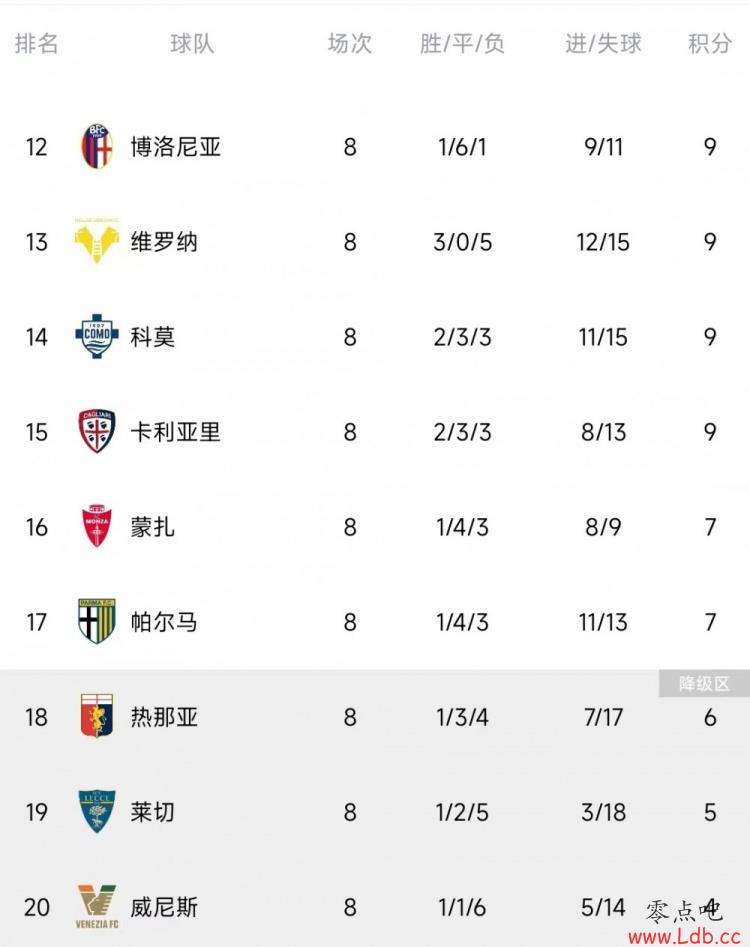750x947 pixels.
Task: Click the 卡利亚里 team name
Action: point(176,432)
